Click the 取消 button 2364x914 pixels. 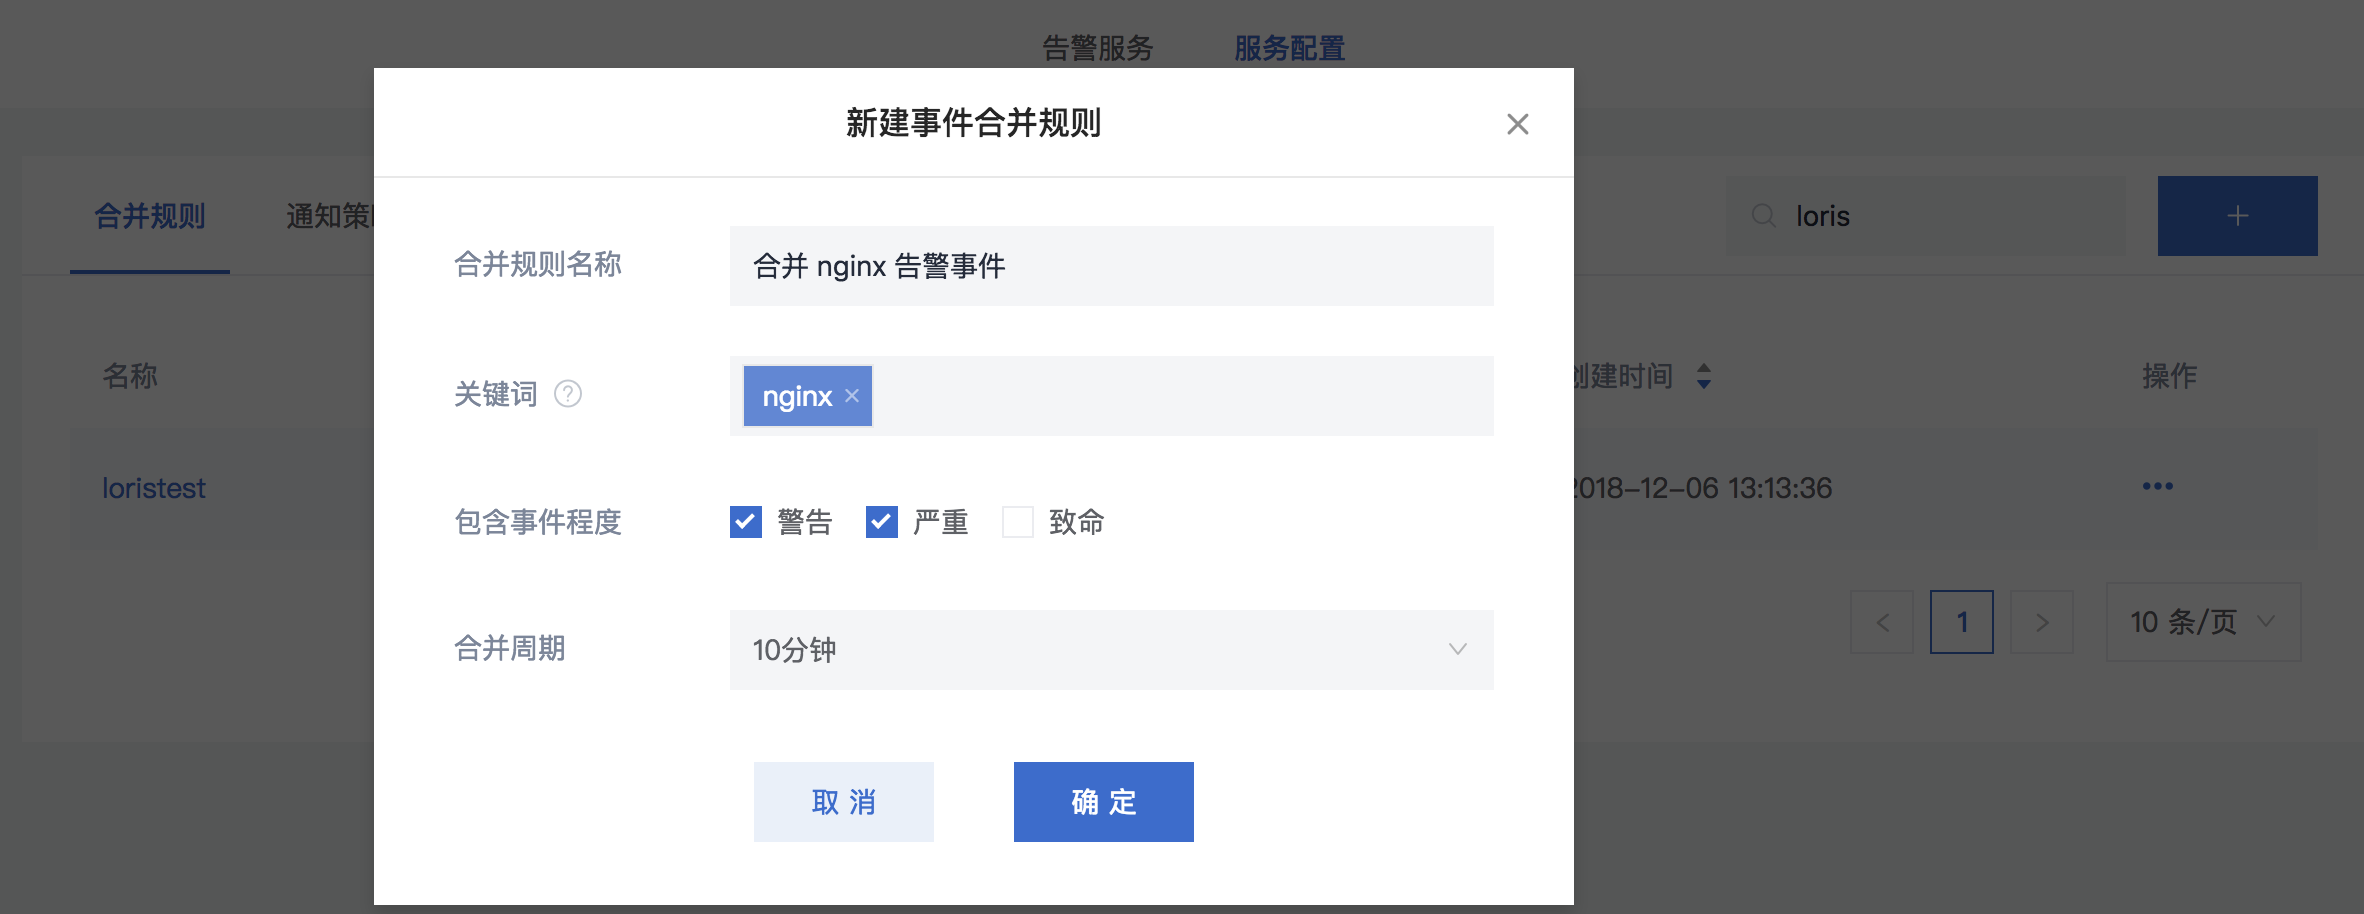click(844, 802)
